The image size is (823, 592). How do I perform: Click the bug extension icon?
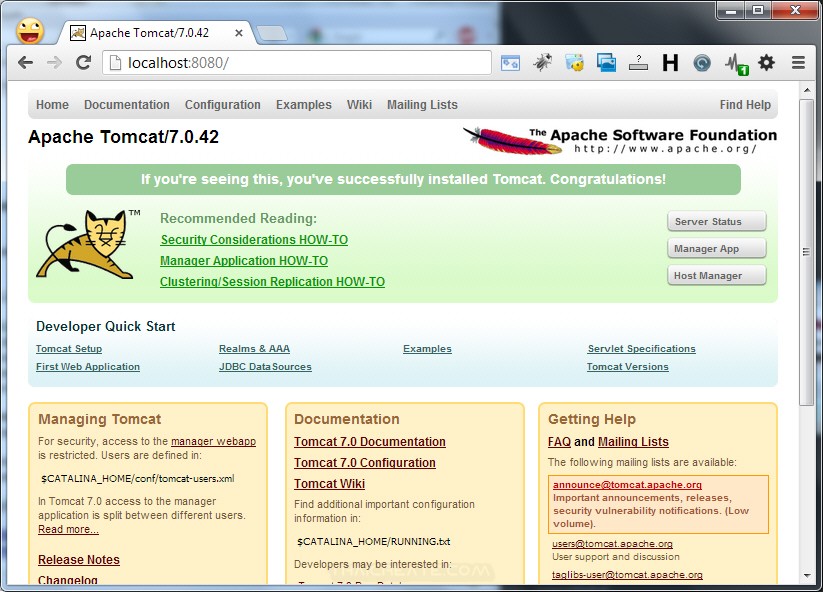click(543, 63)
